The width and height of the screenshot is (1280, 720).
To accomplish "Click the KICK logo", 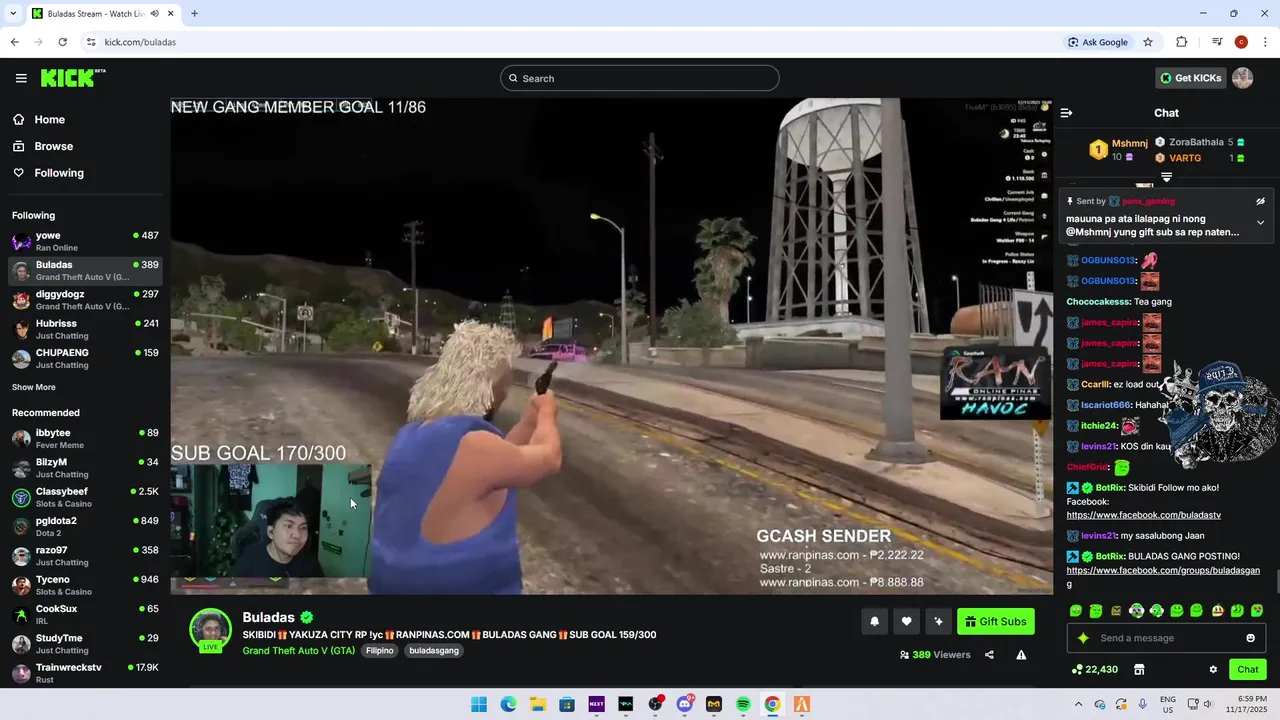I will point(73,78).
